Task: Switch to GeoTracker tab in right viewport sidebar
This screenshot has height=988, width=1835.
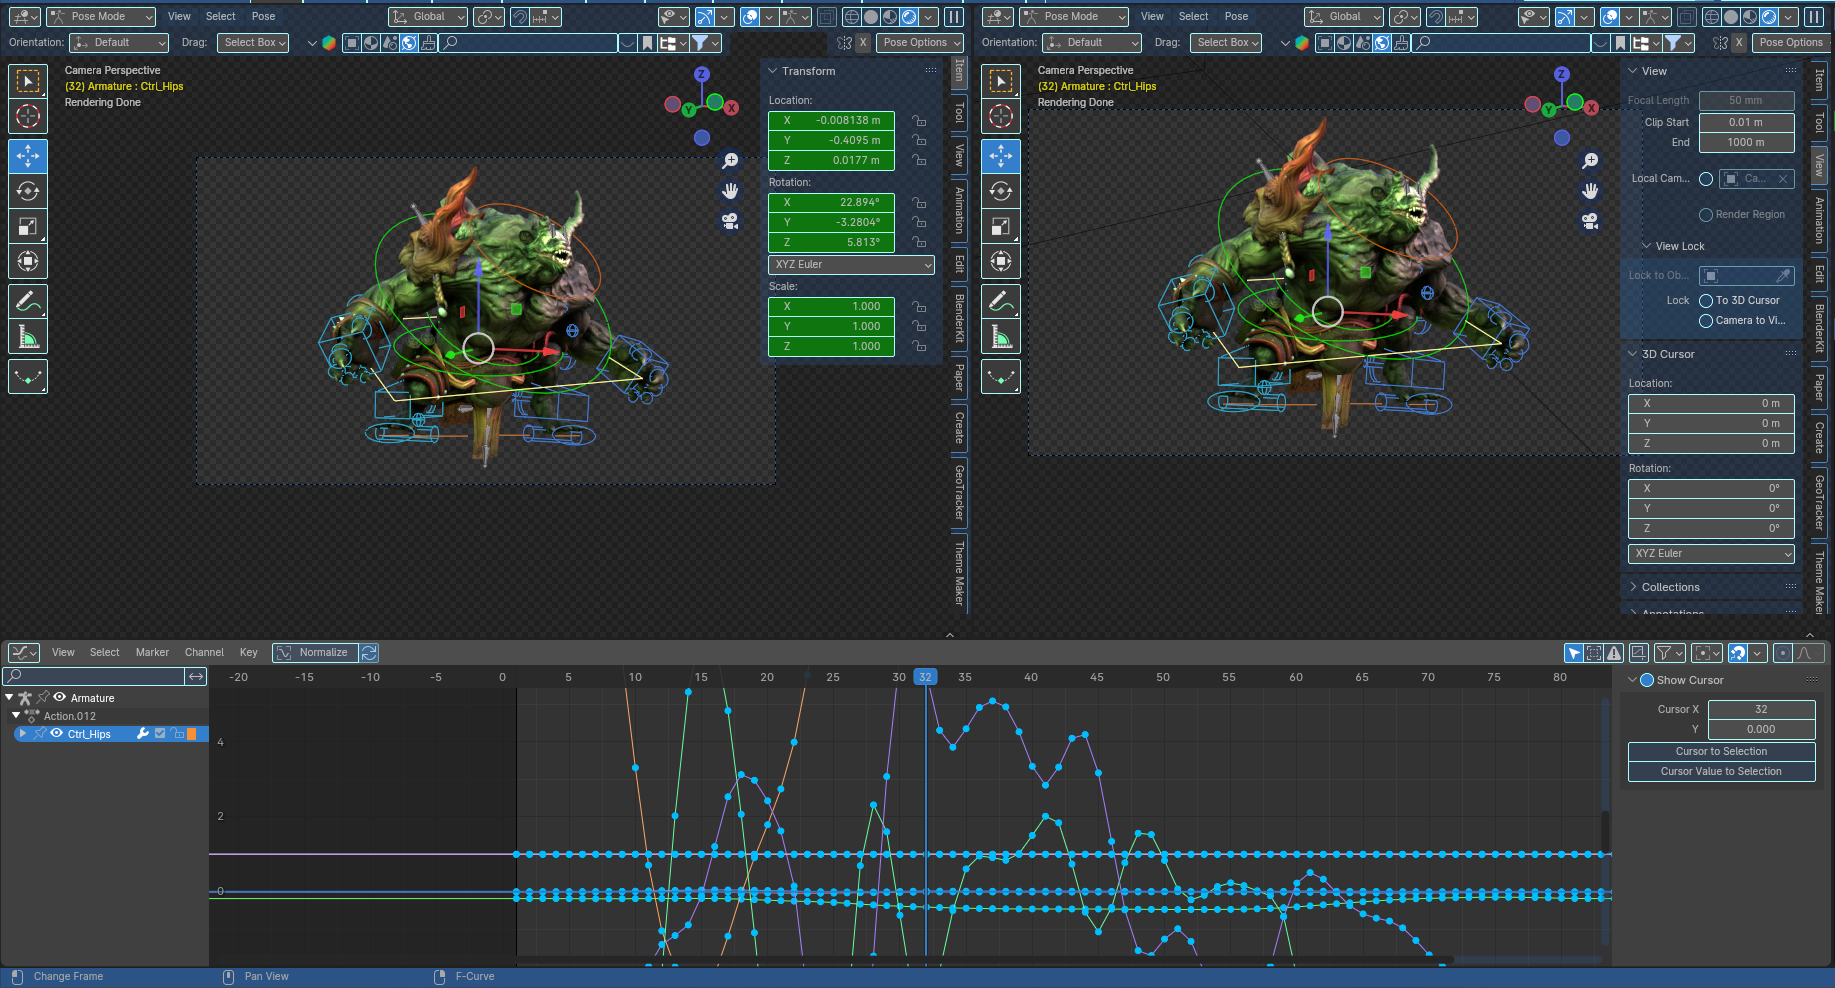Action: click(x=1819, y=503)
